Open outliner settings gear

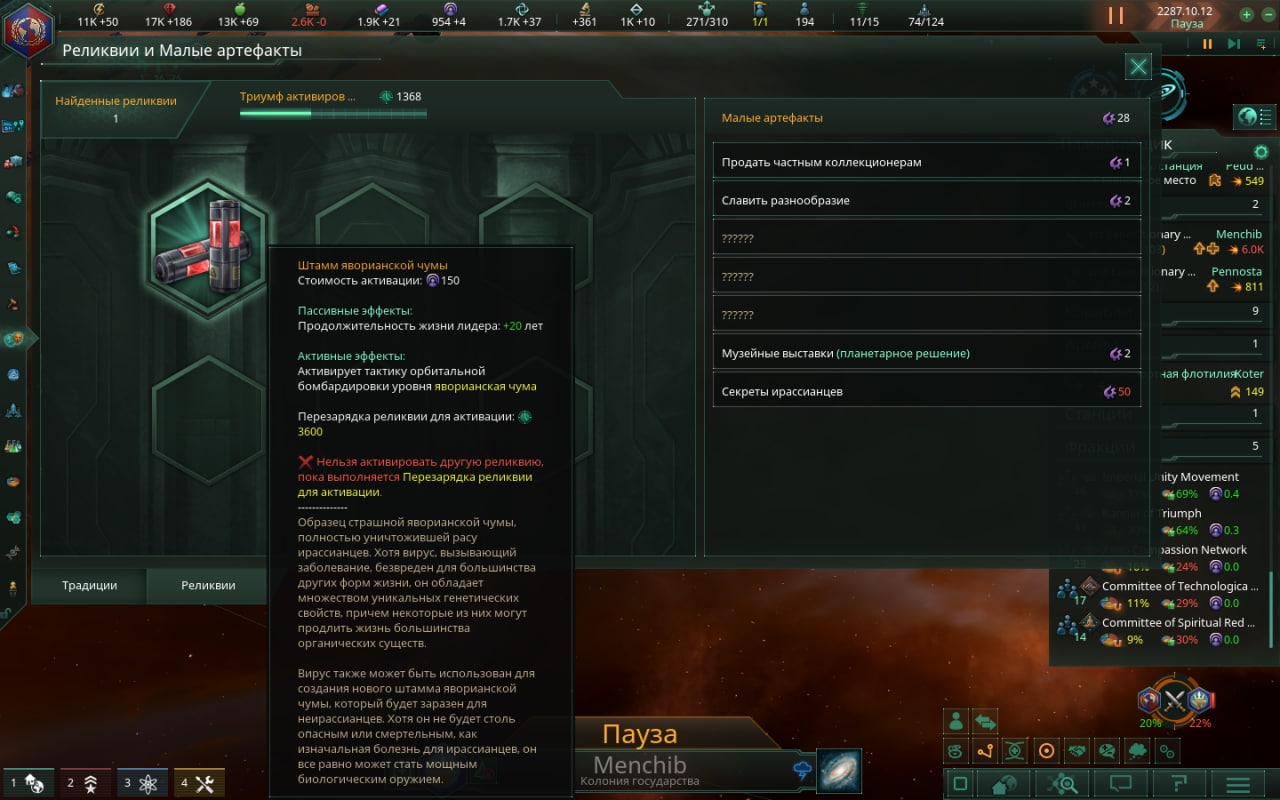coord(1261,152)
